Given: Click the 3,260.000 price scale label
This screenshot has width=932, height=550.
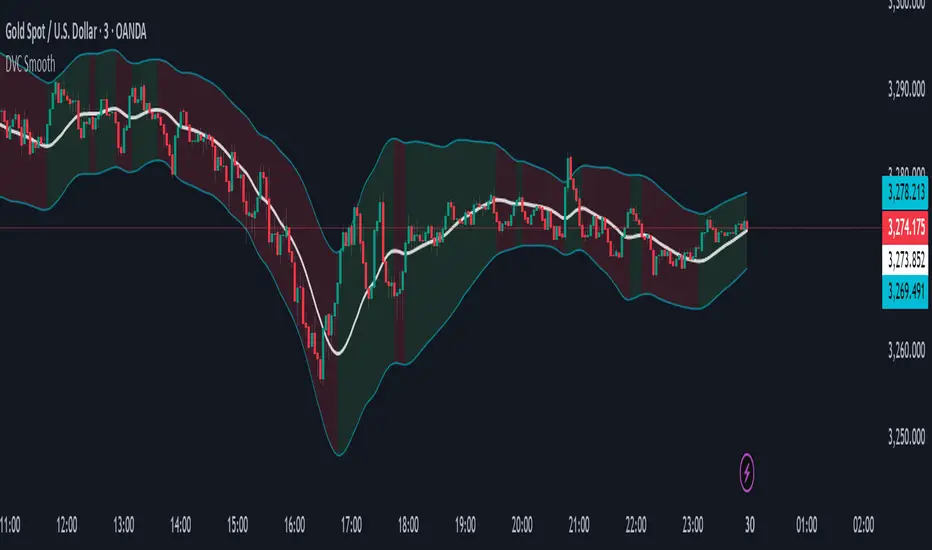Looking at the screenshot, I should point(906,351).
